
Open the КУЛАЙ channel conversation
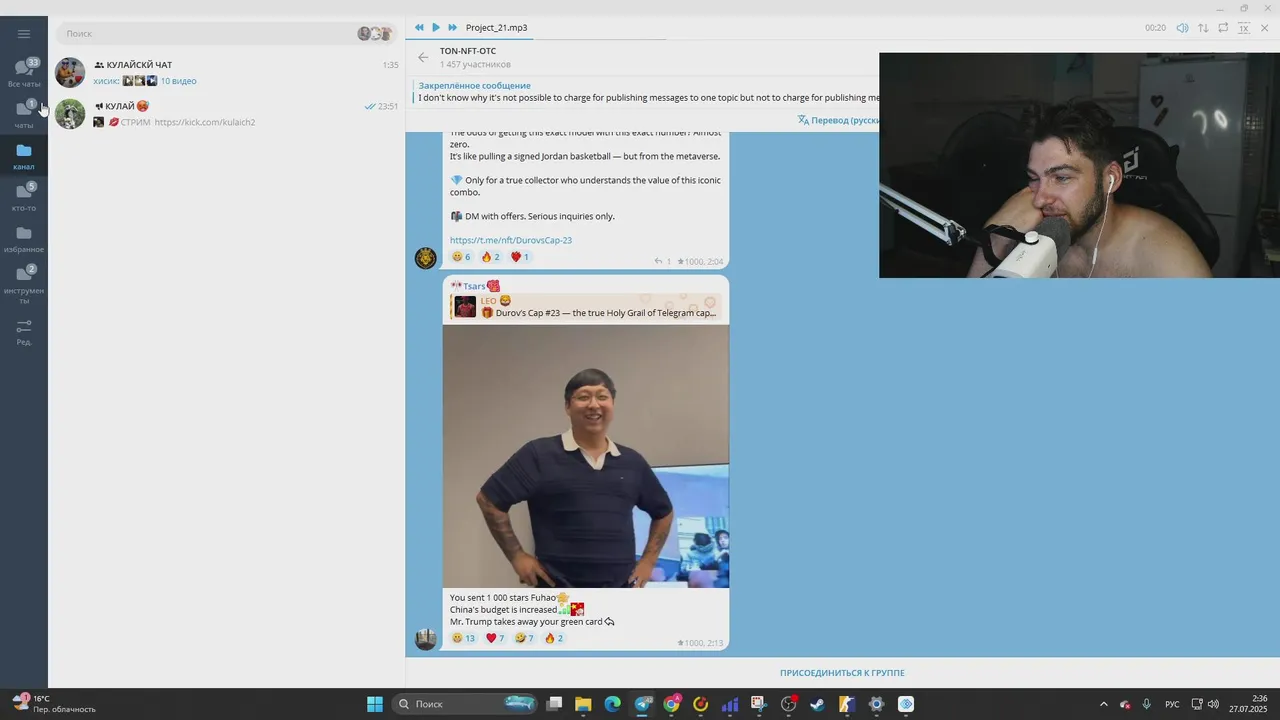[226, 114]
